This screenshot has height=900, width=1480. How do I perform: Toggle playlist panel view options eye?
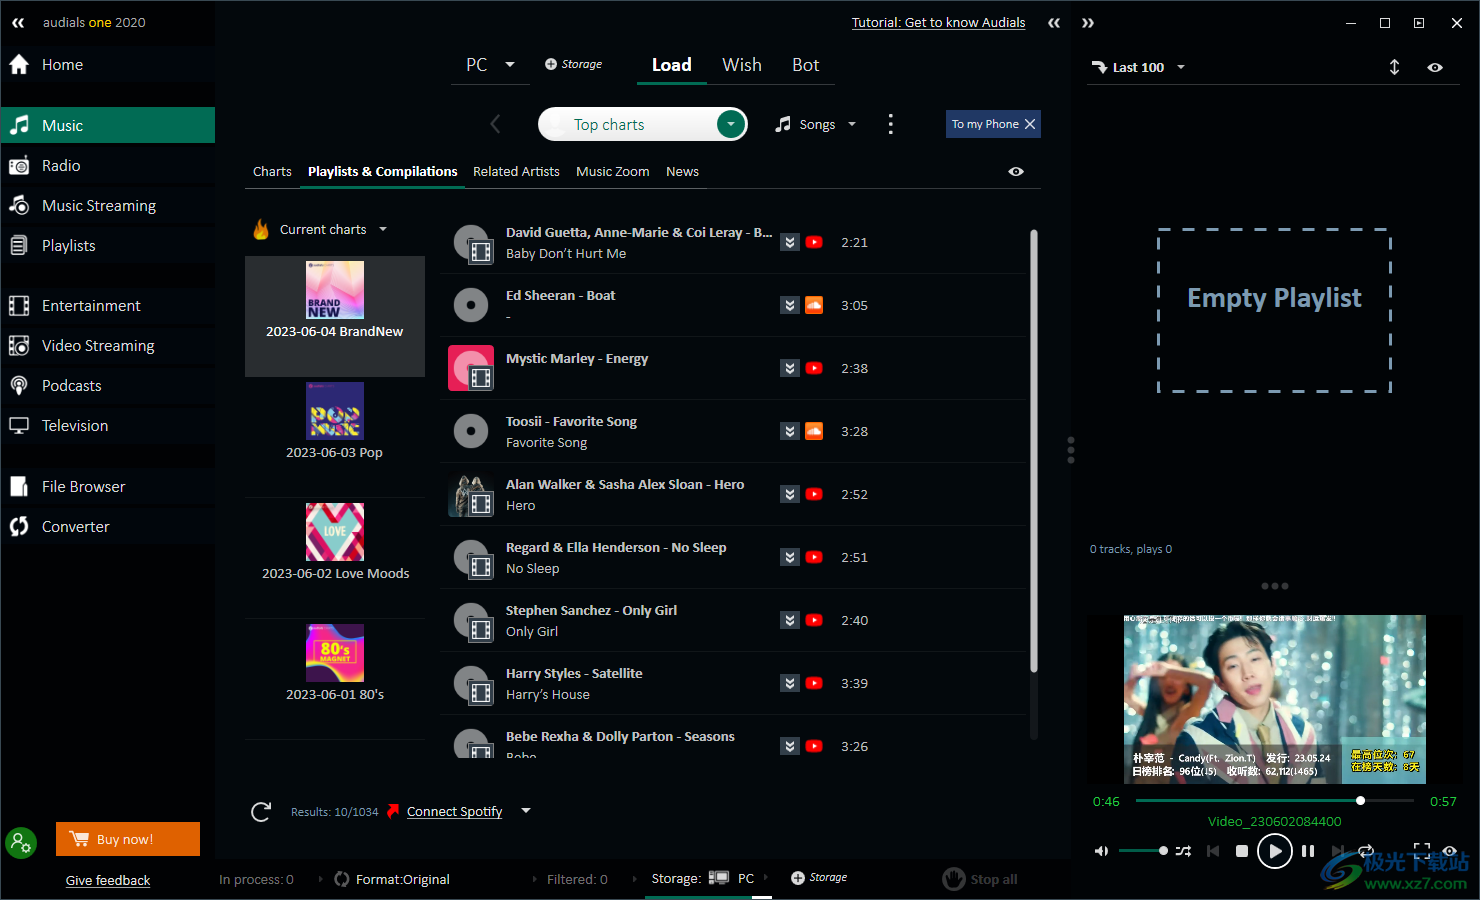pos(1435,67)
